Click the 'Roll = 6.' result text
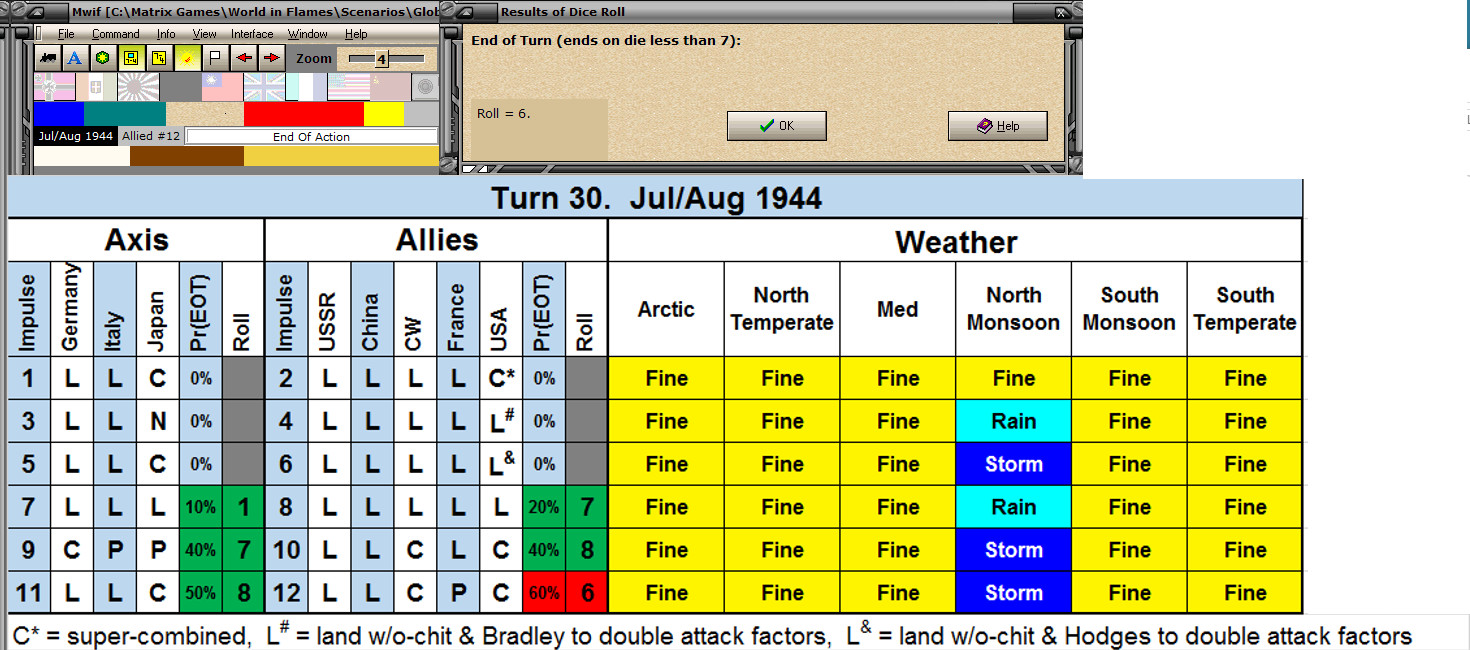Image resolution: width=1470 pixels, height=650 pixels. 503,113
